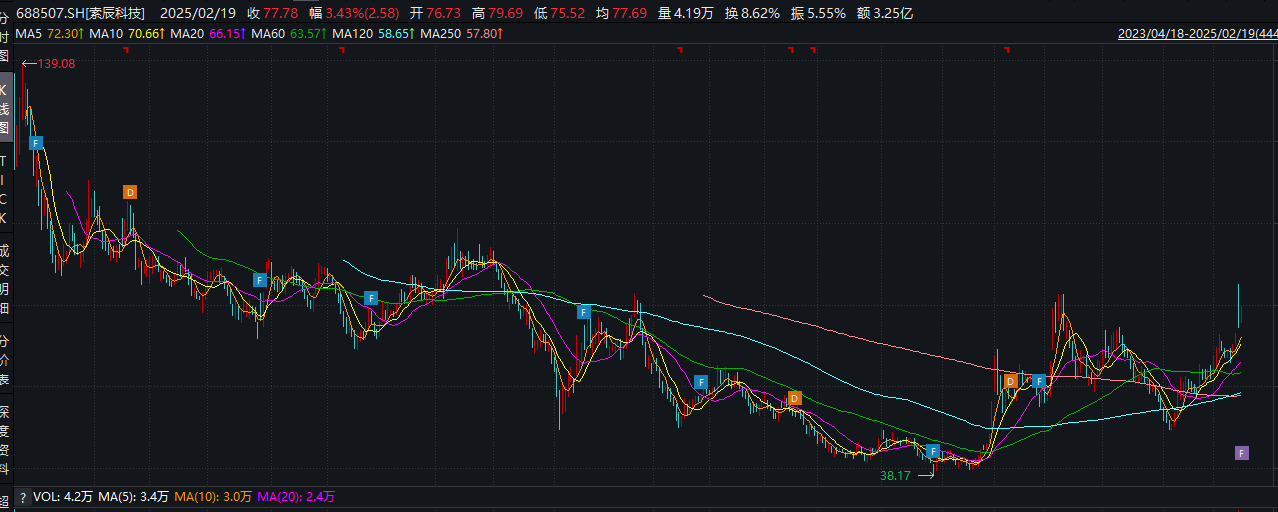
Task: Click the orange D marker nearest the purple F
Action: pyautogui.click(x=1011, y=381)
